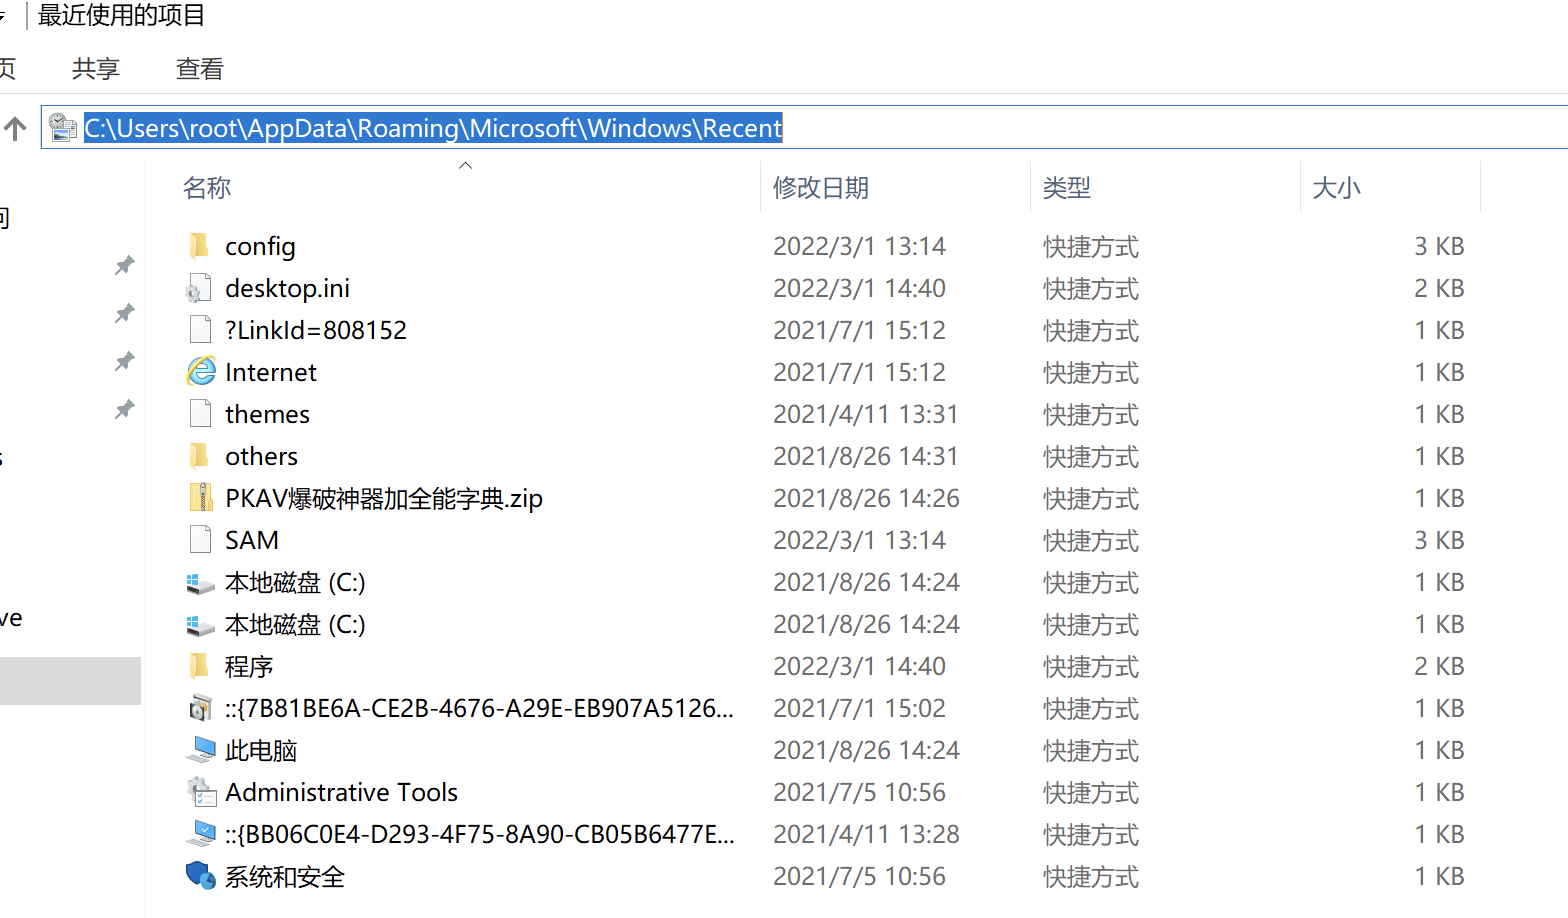
Task: Sort by 名称 column header
Action: coord(207,188)
